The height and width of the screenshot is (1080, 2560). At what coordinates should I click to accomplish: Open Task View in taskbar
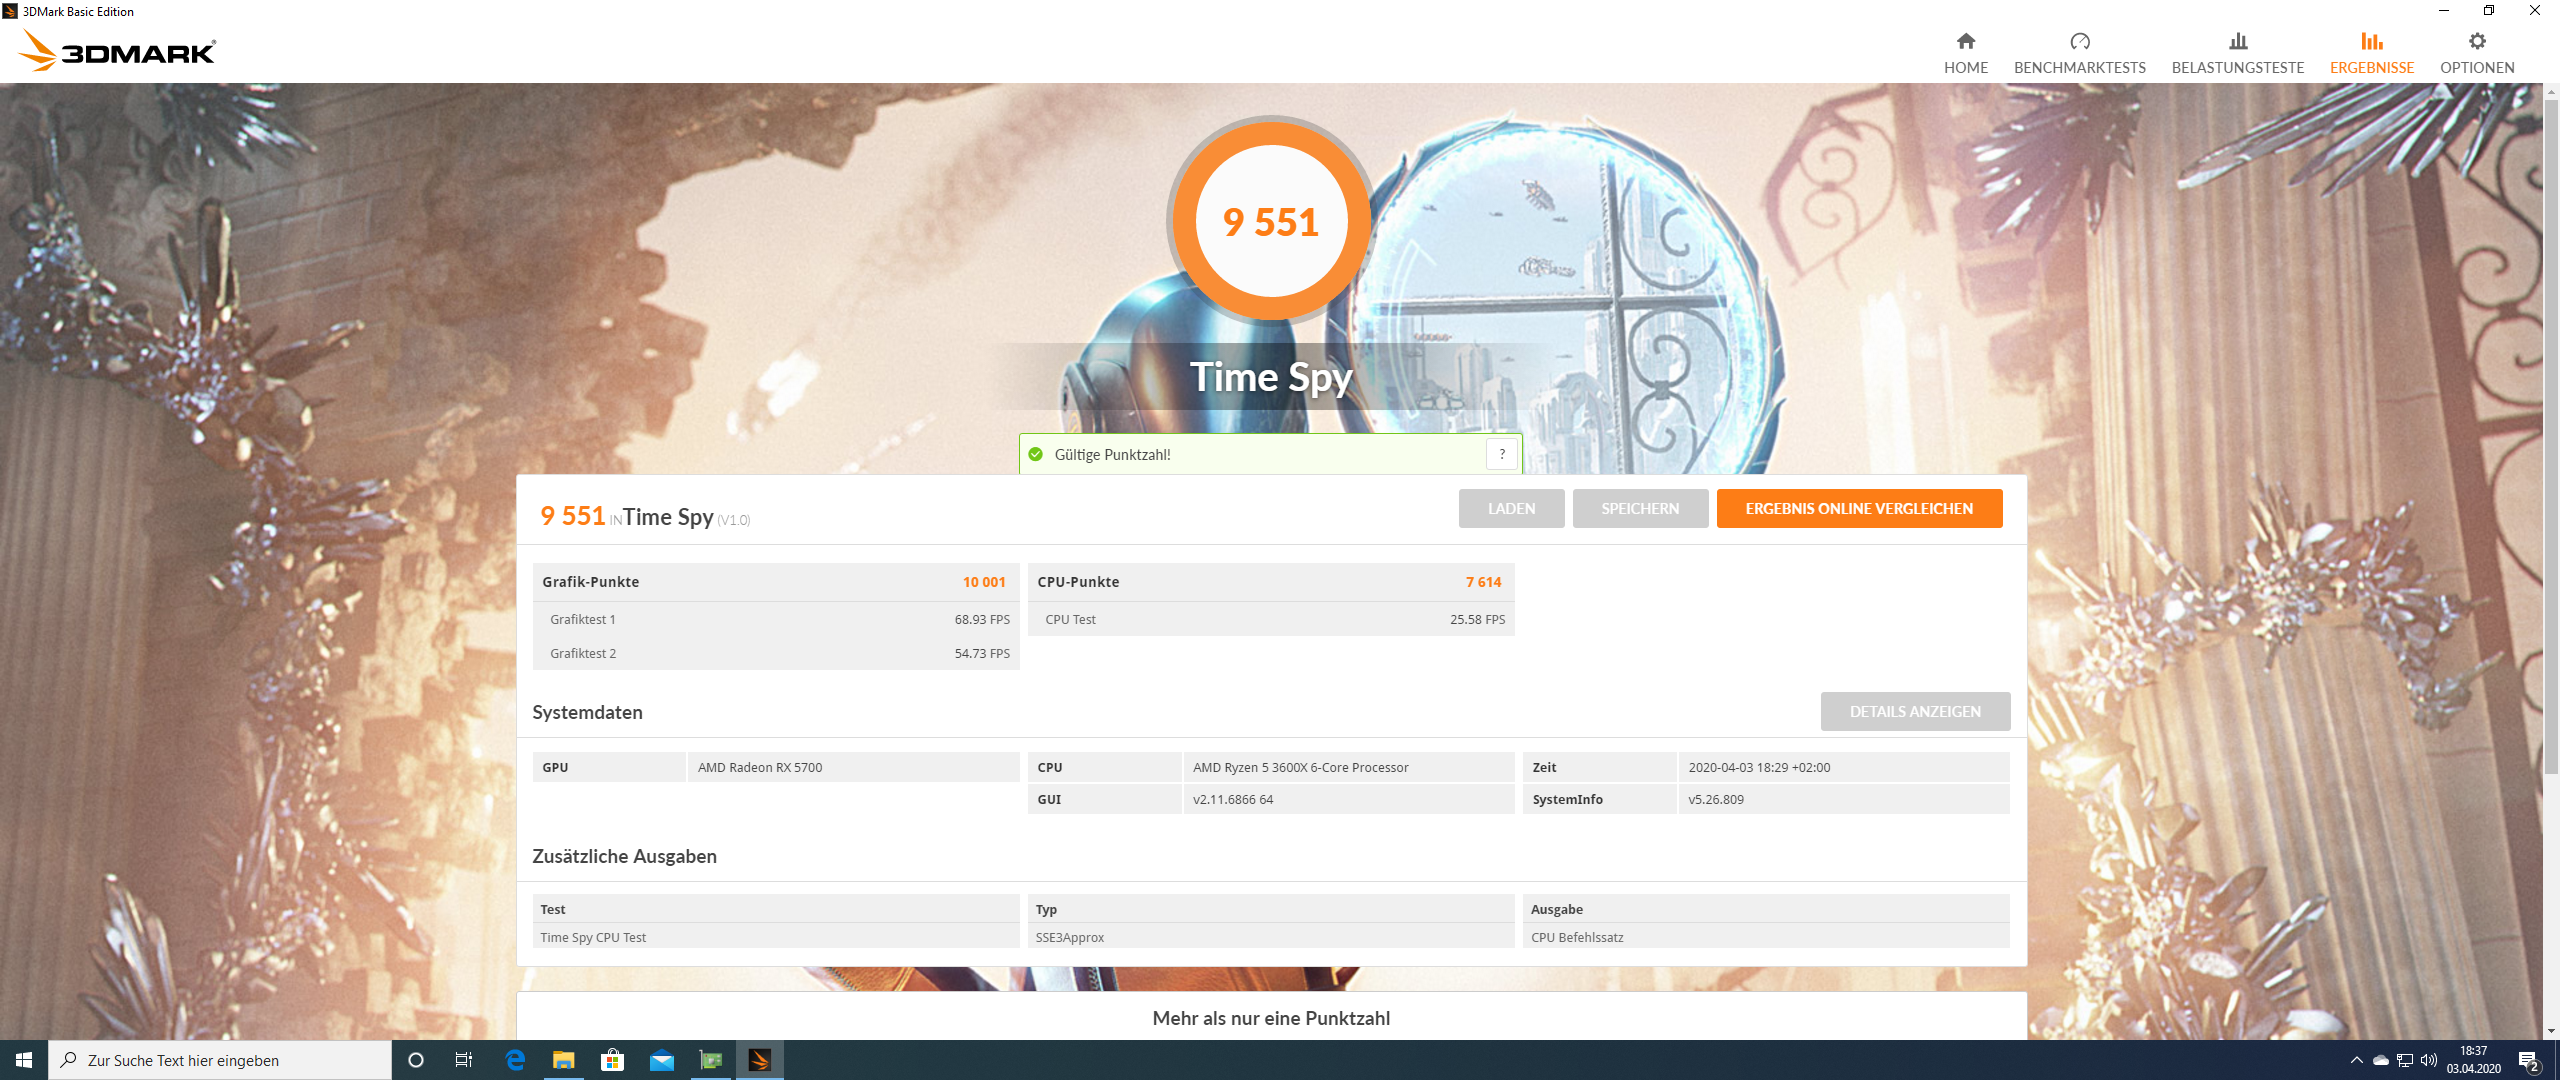coord(464,1060)
